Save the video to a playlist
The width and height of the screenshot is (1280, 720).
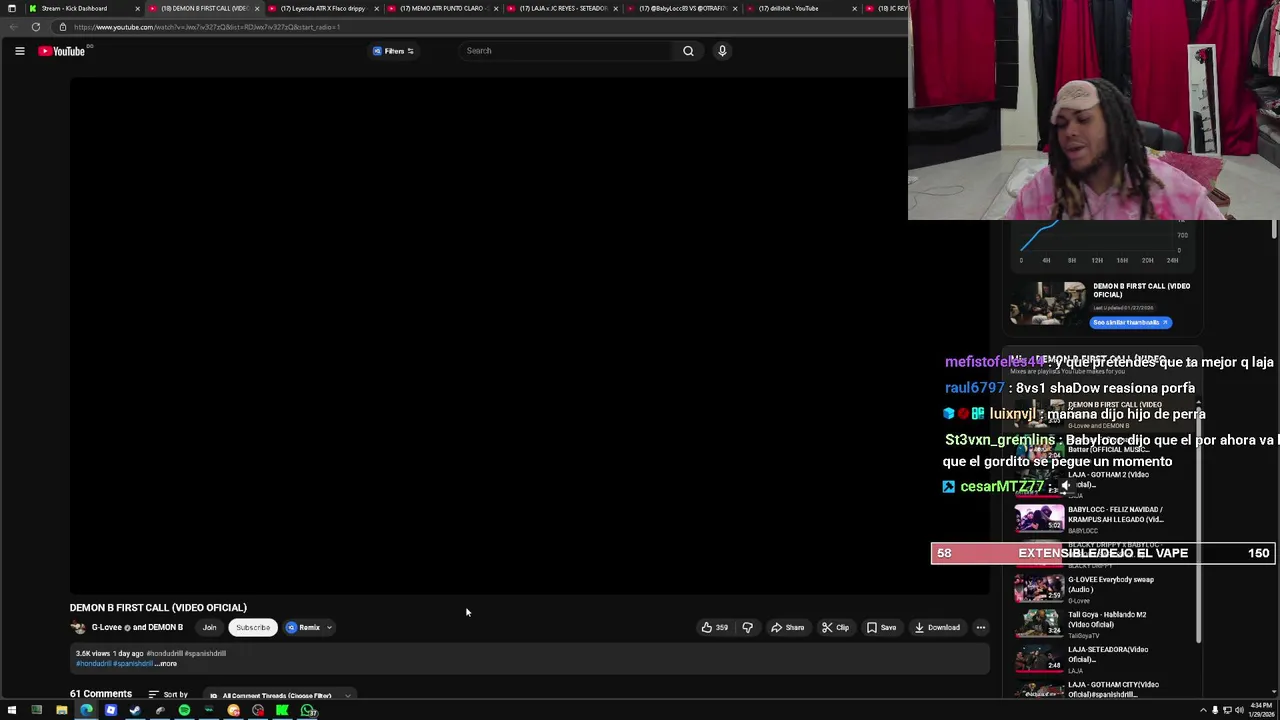click(x=881, y=628)
